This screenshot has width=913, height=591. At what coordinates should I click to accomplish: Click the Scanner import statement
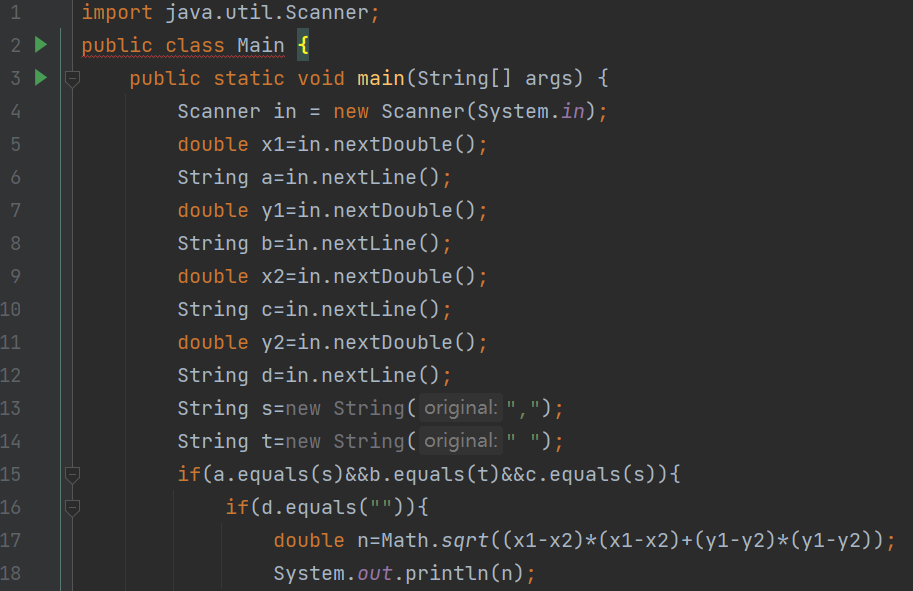pos(231,12)
